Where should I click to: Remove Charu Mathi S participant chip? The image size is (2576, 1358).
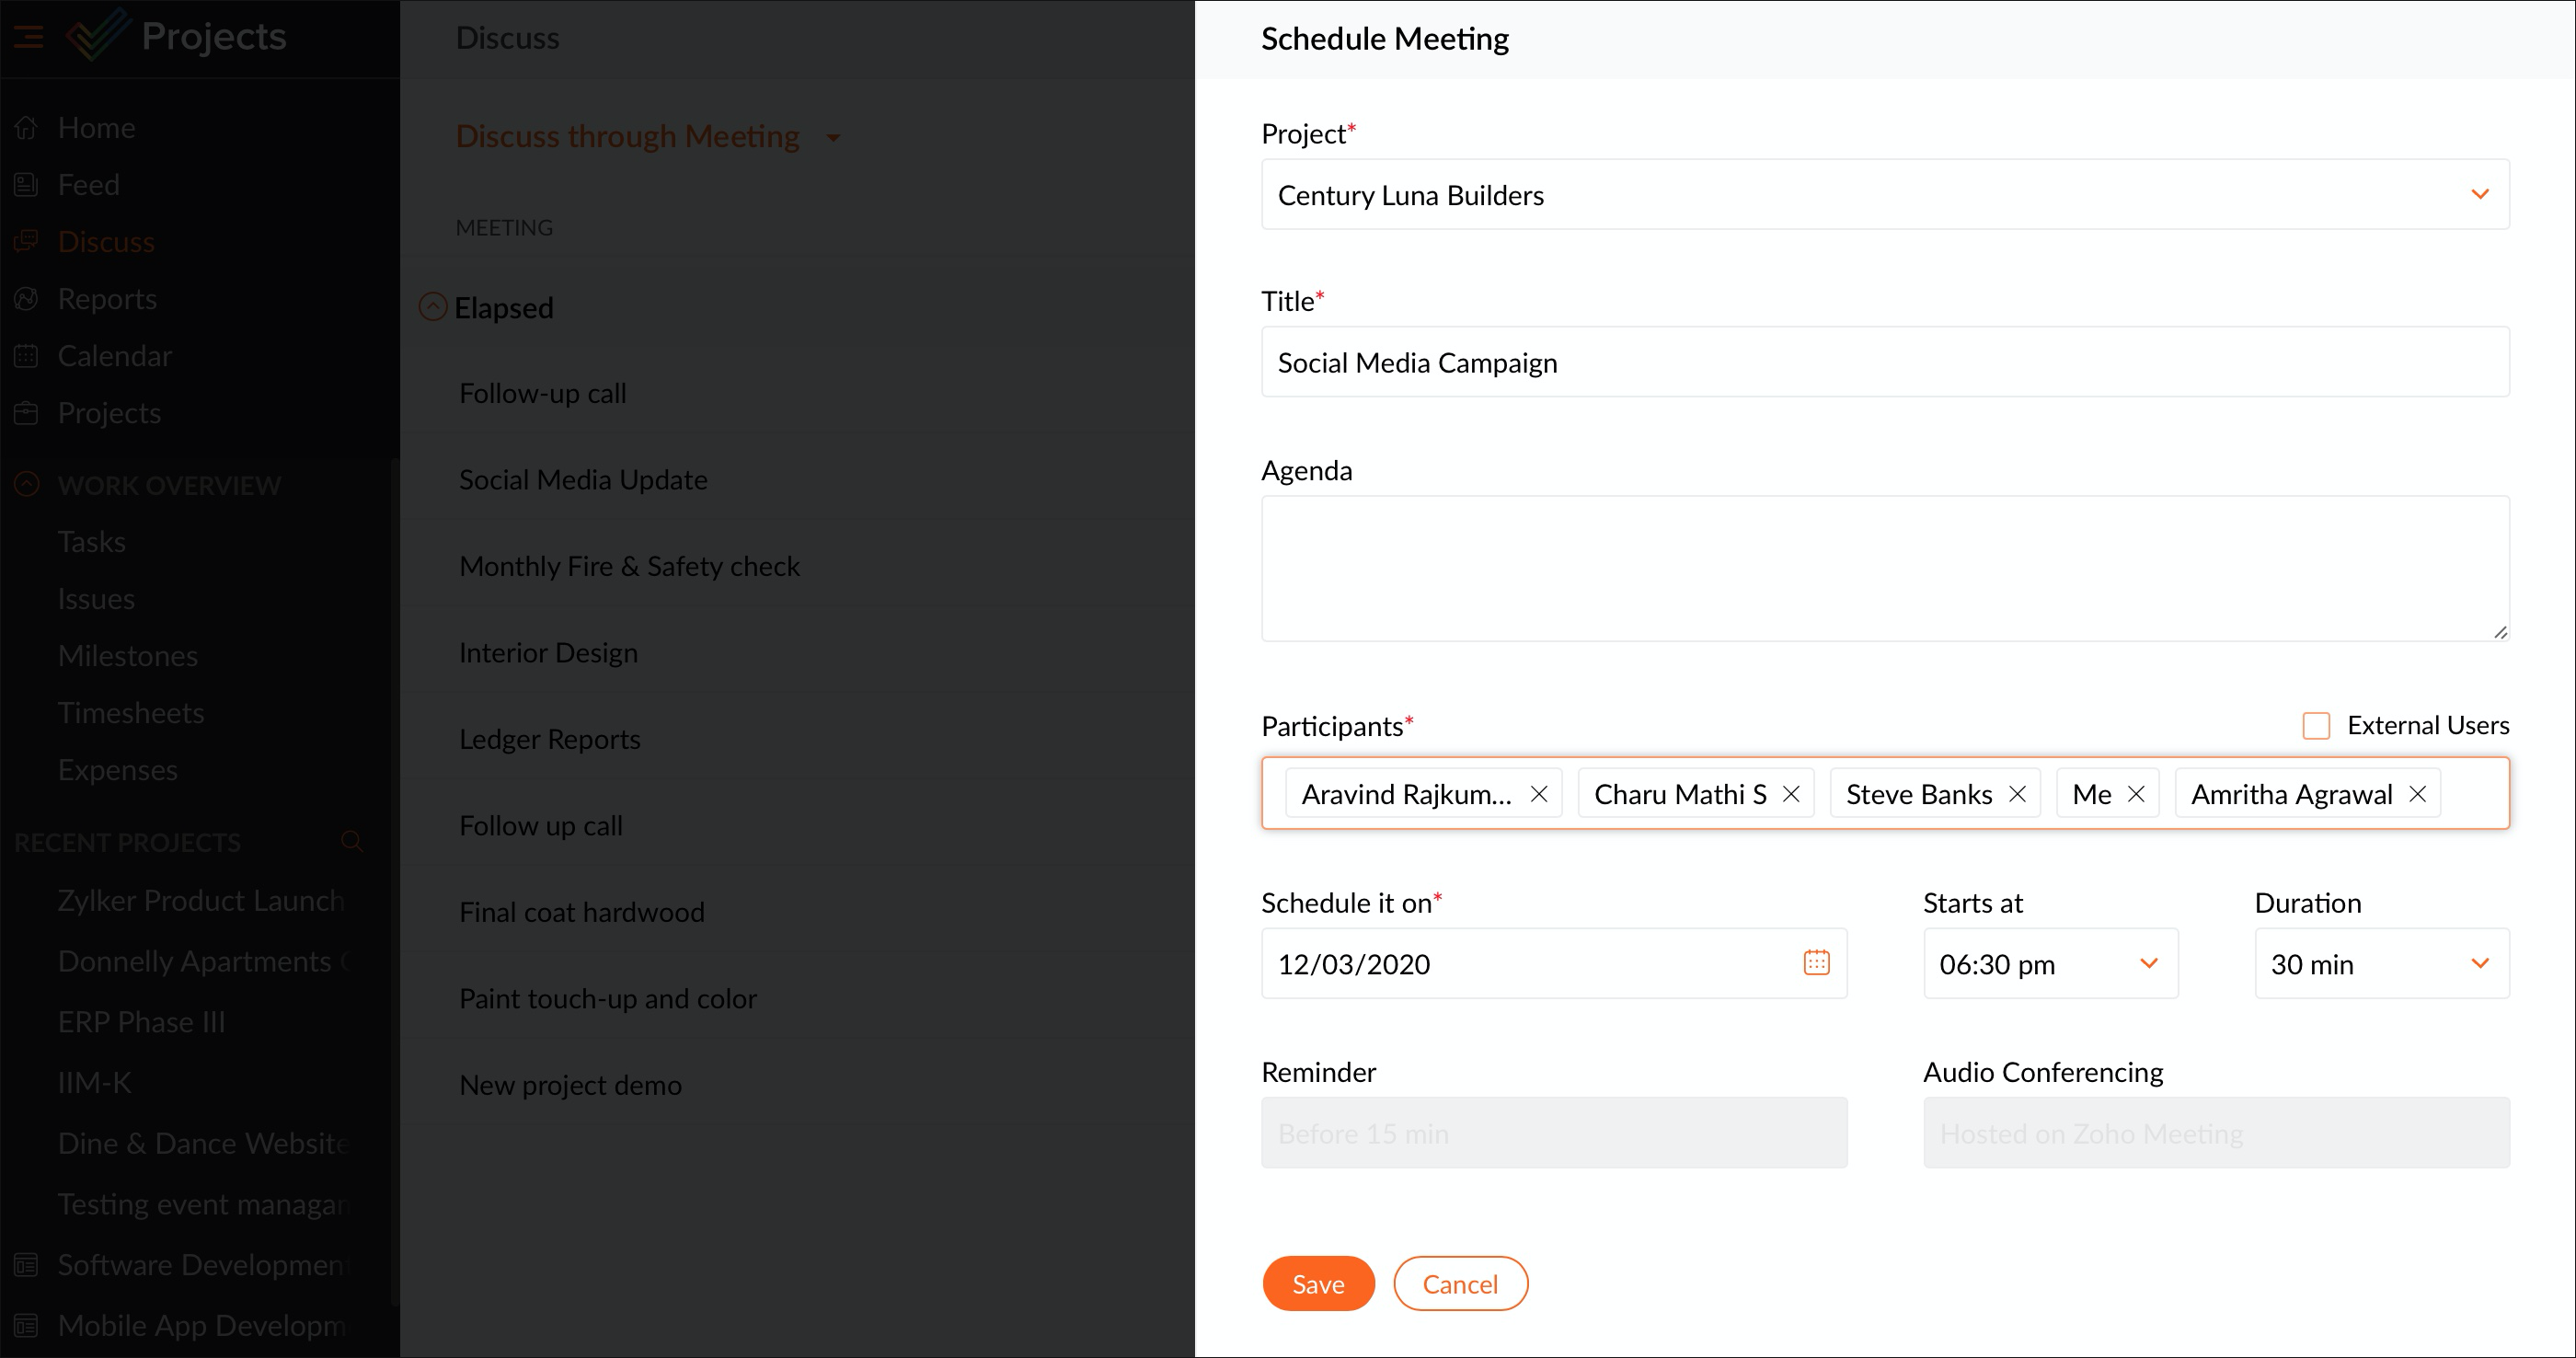pos(1791,794)
